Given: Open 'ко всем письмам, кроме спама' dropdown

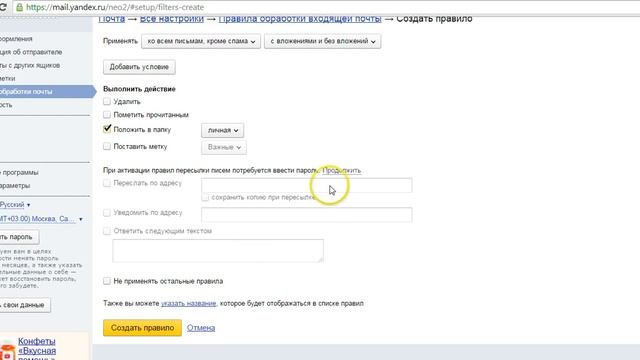Looking at the screenshot, I should tap(201, 41).
